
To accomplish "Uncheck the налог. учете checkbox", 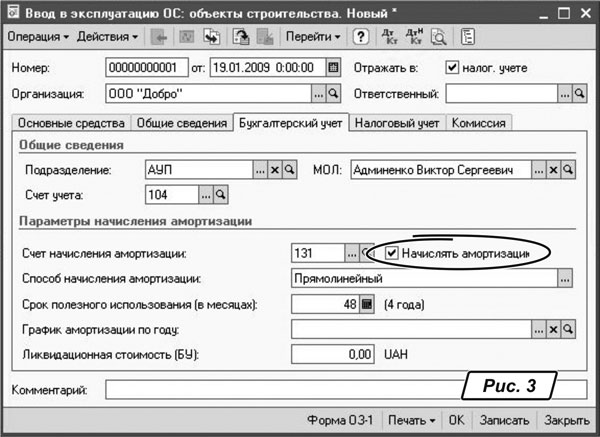I will (452, 68).
